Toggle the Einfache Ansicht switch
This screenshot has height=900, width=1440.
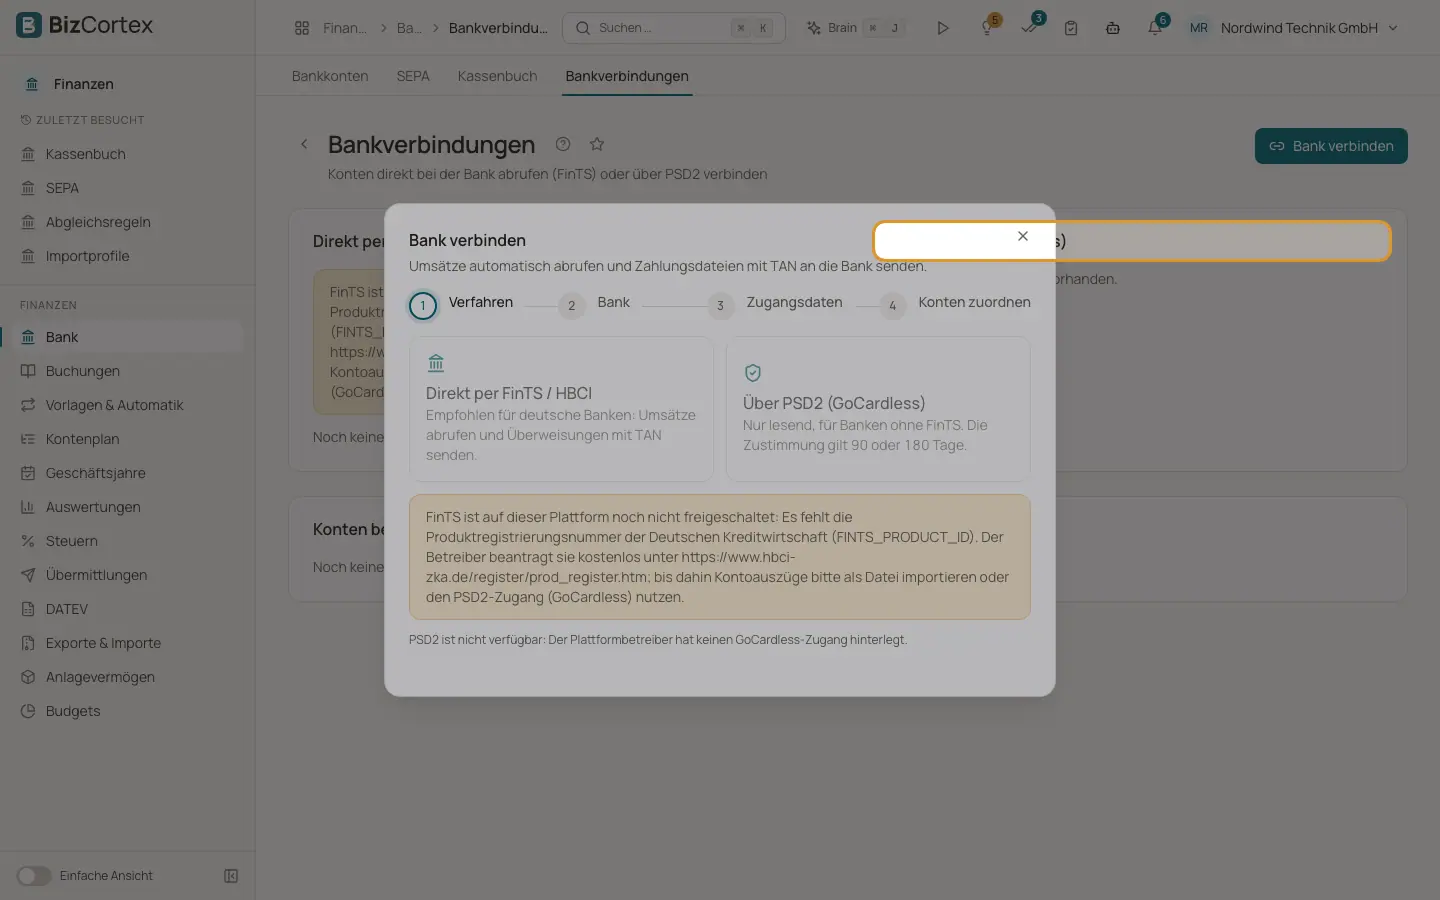[33, 876]
